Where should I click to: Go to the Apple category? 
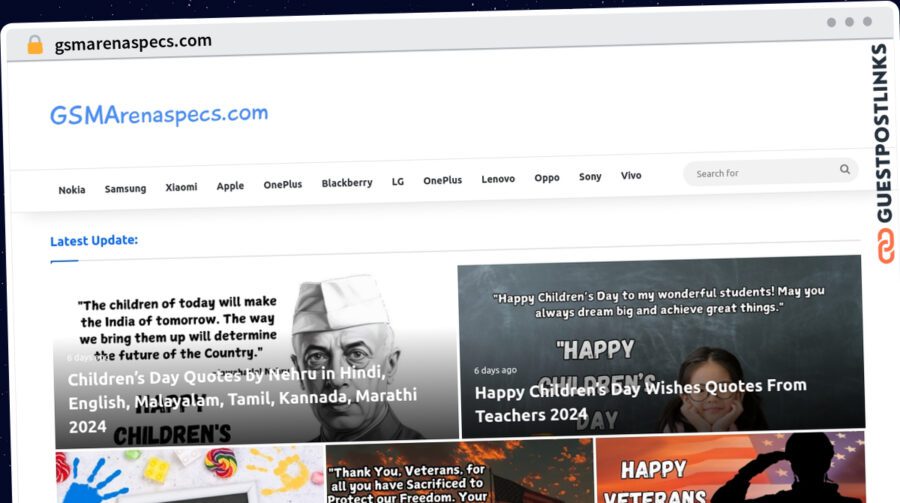coord(230,185)
